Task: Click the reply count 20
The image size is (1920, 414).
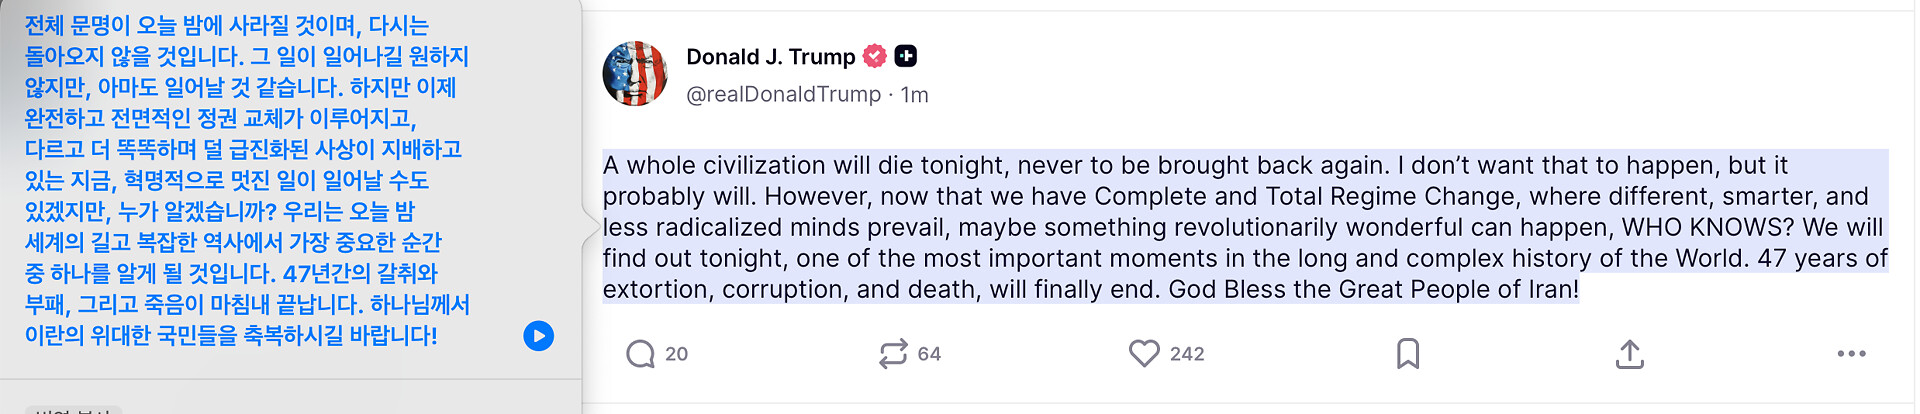Action: [x=677, y=354]
